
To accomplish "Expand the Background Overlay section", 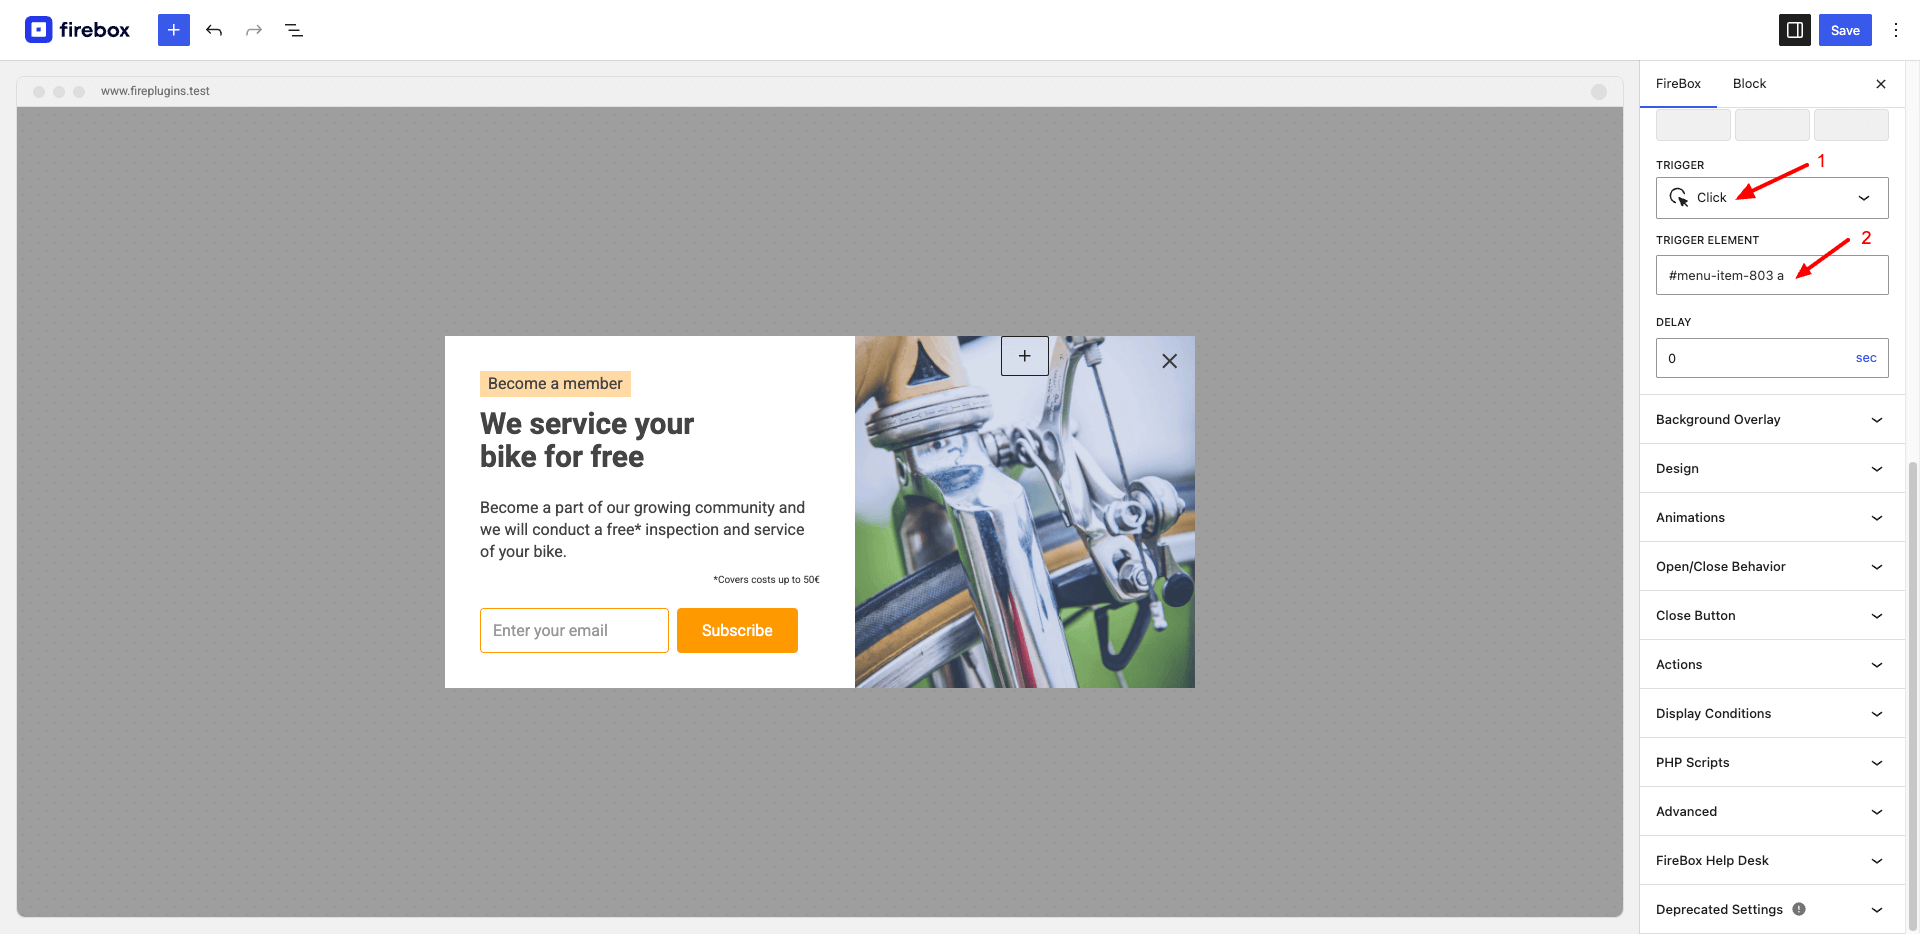I will [1772, 420].
